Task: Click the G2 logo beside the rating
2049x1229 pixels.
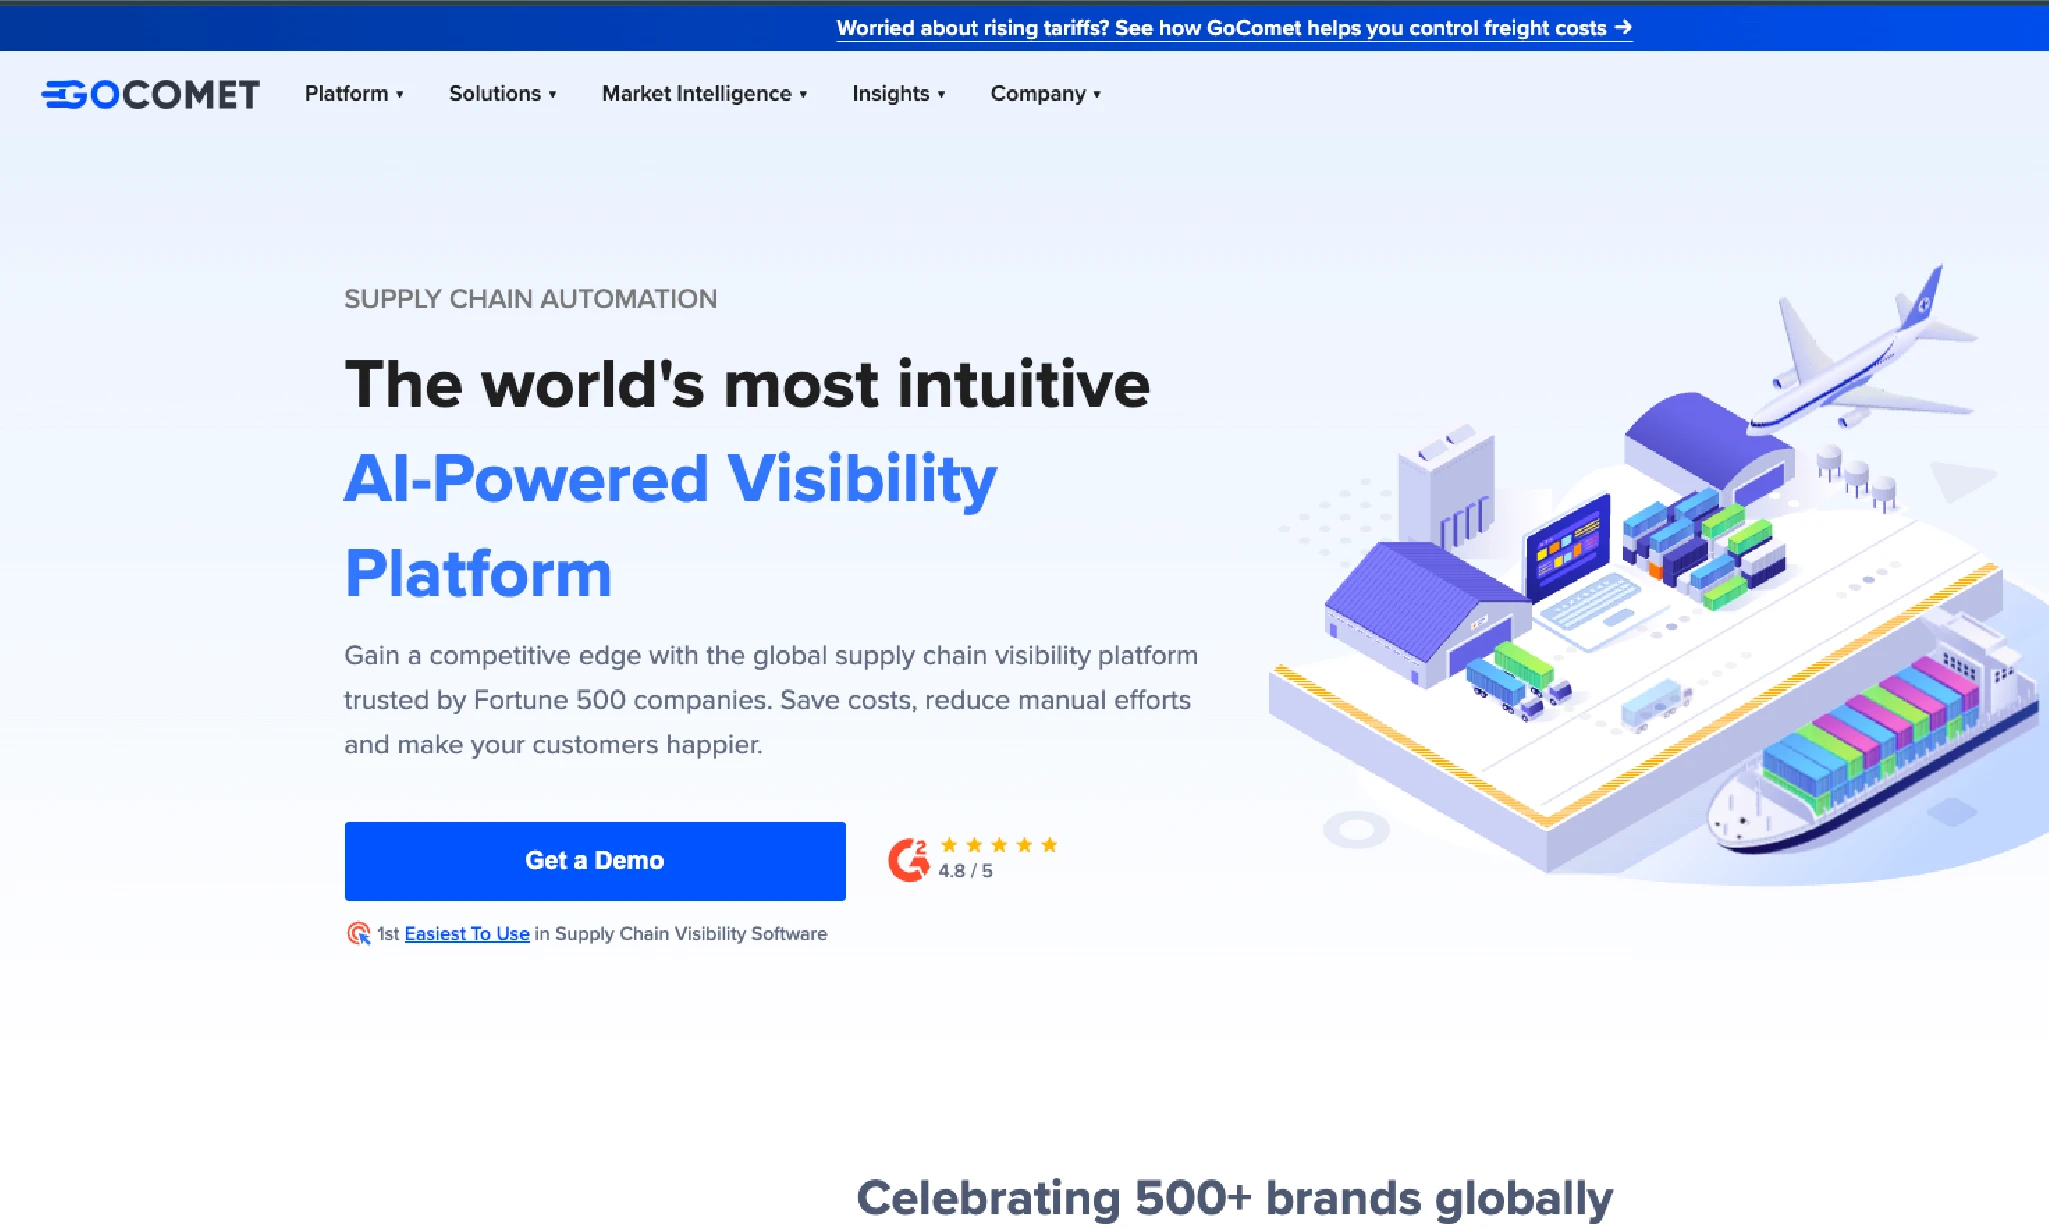Action: click(908, 857)
